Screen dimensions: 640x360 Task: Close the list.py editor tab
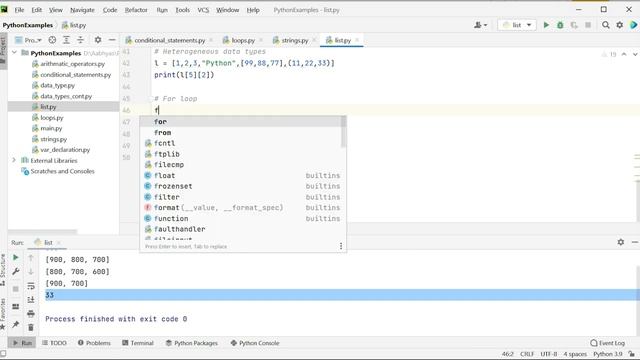coord(357,40)
